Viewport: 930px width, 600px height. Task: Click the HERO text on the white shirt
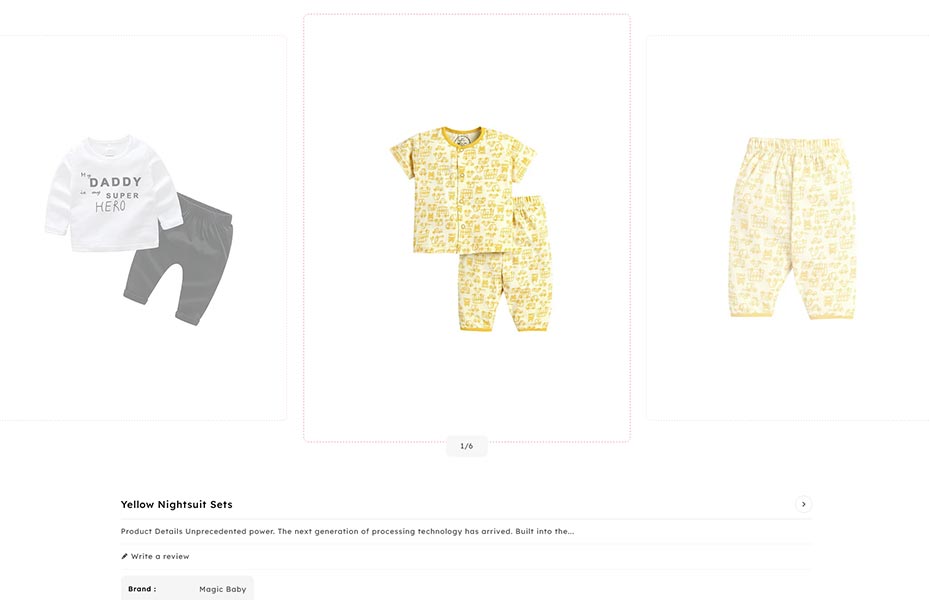tap(110, 207)
